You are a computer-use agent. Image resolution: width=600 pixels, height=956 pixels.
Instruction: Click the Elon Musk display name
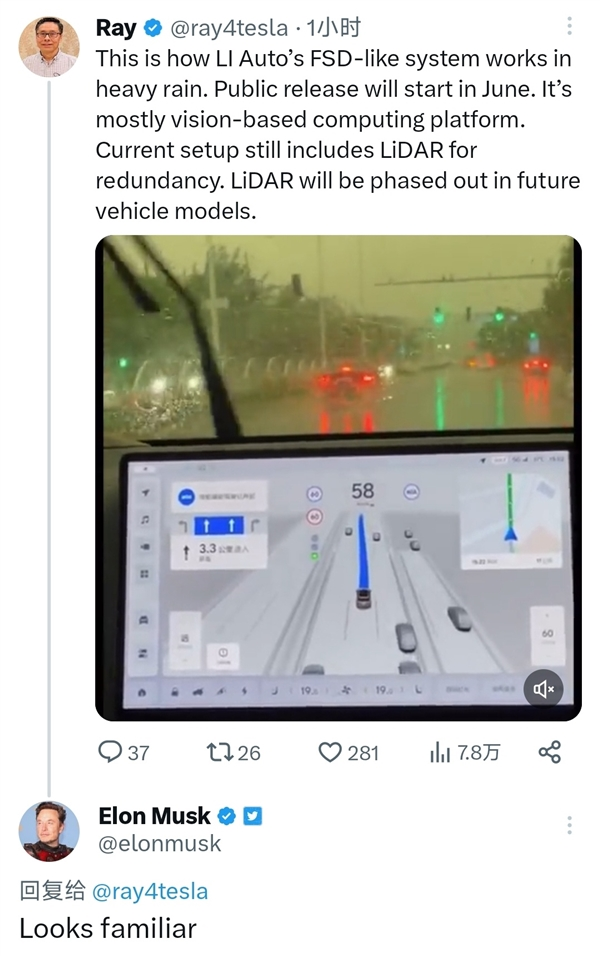[154, 816]
